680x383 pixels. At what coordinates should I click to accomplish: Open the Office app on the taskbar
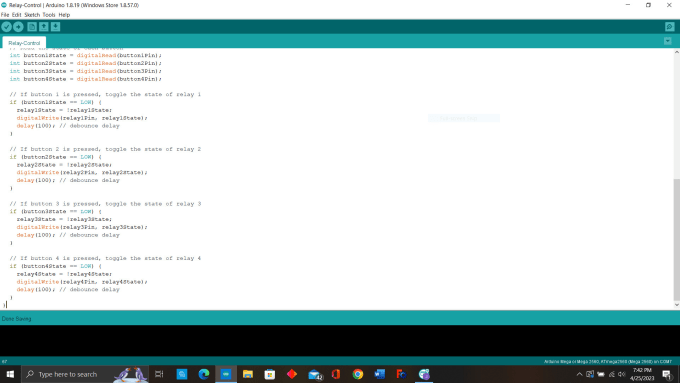click(336, 374)
